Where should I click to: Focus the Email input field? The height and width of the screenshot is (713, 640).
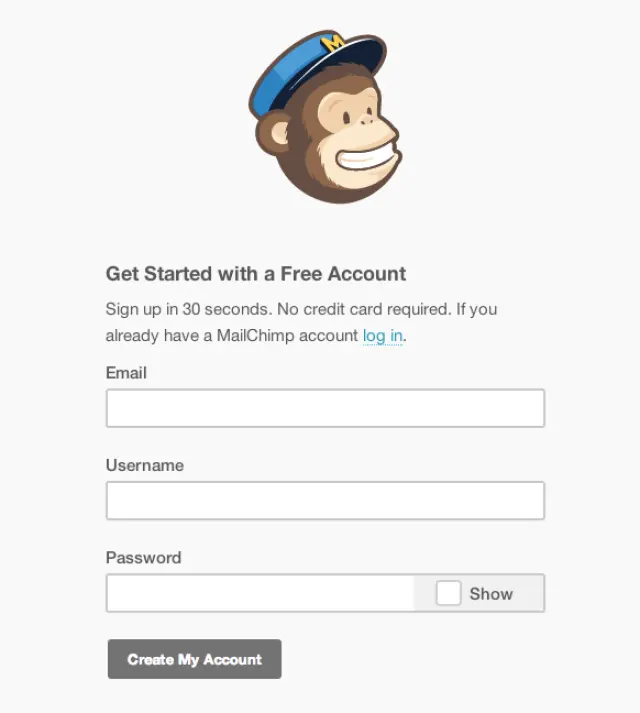tap(325, 409)
